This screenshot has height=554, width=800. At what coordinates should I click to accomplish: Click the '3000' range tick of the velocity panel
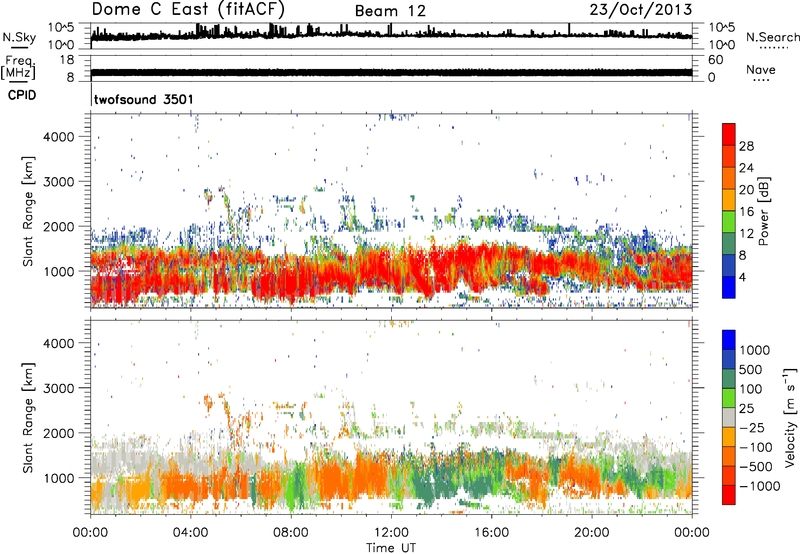point(59,388)
